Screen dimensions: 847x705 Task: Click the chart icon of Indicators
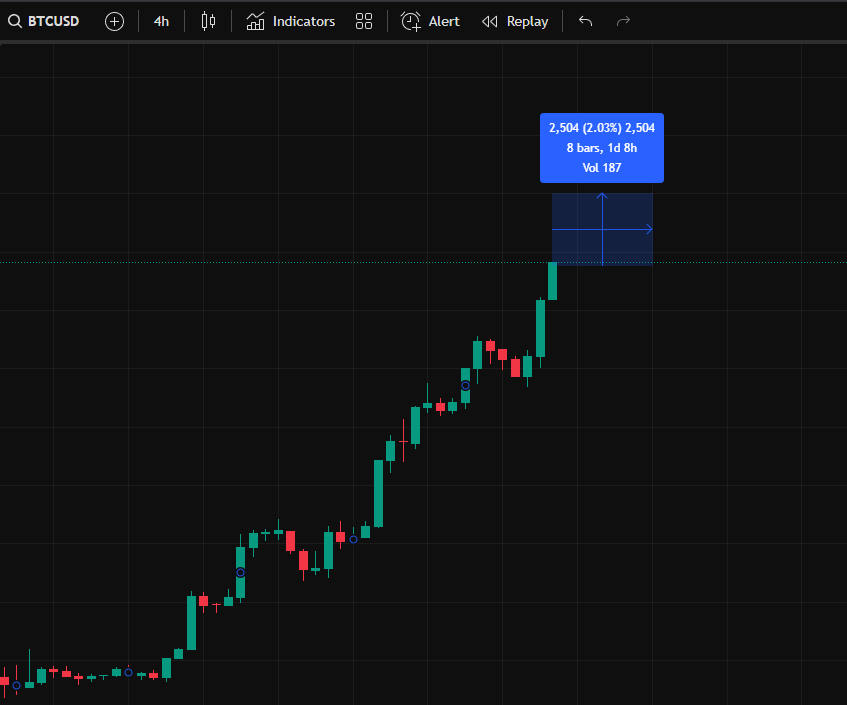pyautogui.click(x=255, y=22)
